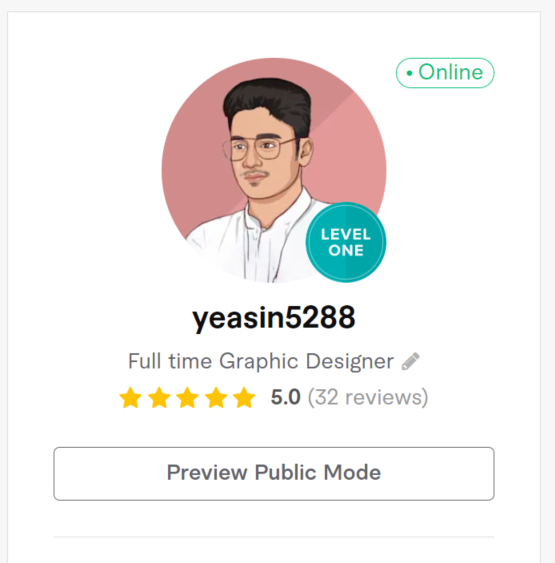Toggle the Online status indicator pill
Viewport: 555px width, 563px height.
pos(445,73)
